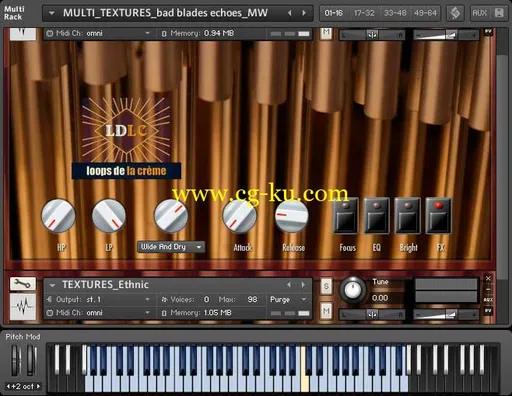The width and height of the screenshot is (512, 396).
Task: Click the Tune value 0.00
Action: point(380,298)
